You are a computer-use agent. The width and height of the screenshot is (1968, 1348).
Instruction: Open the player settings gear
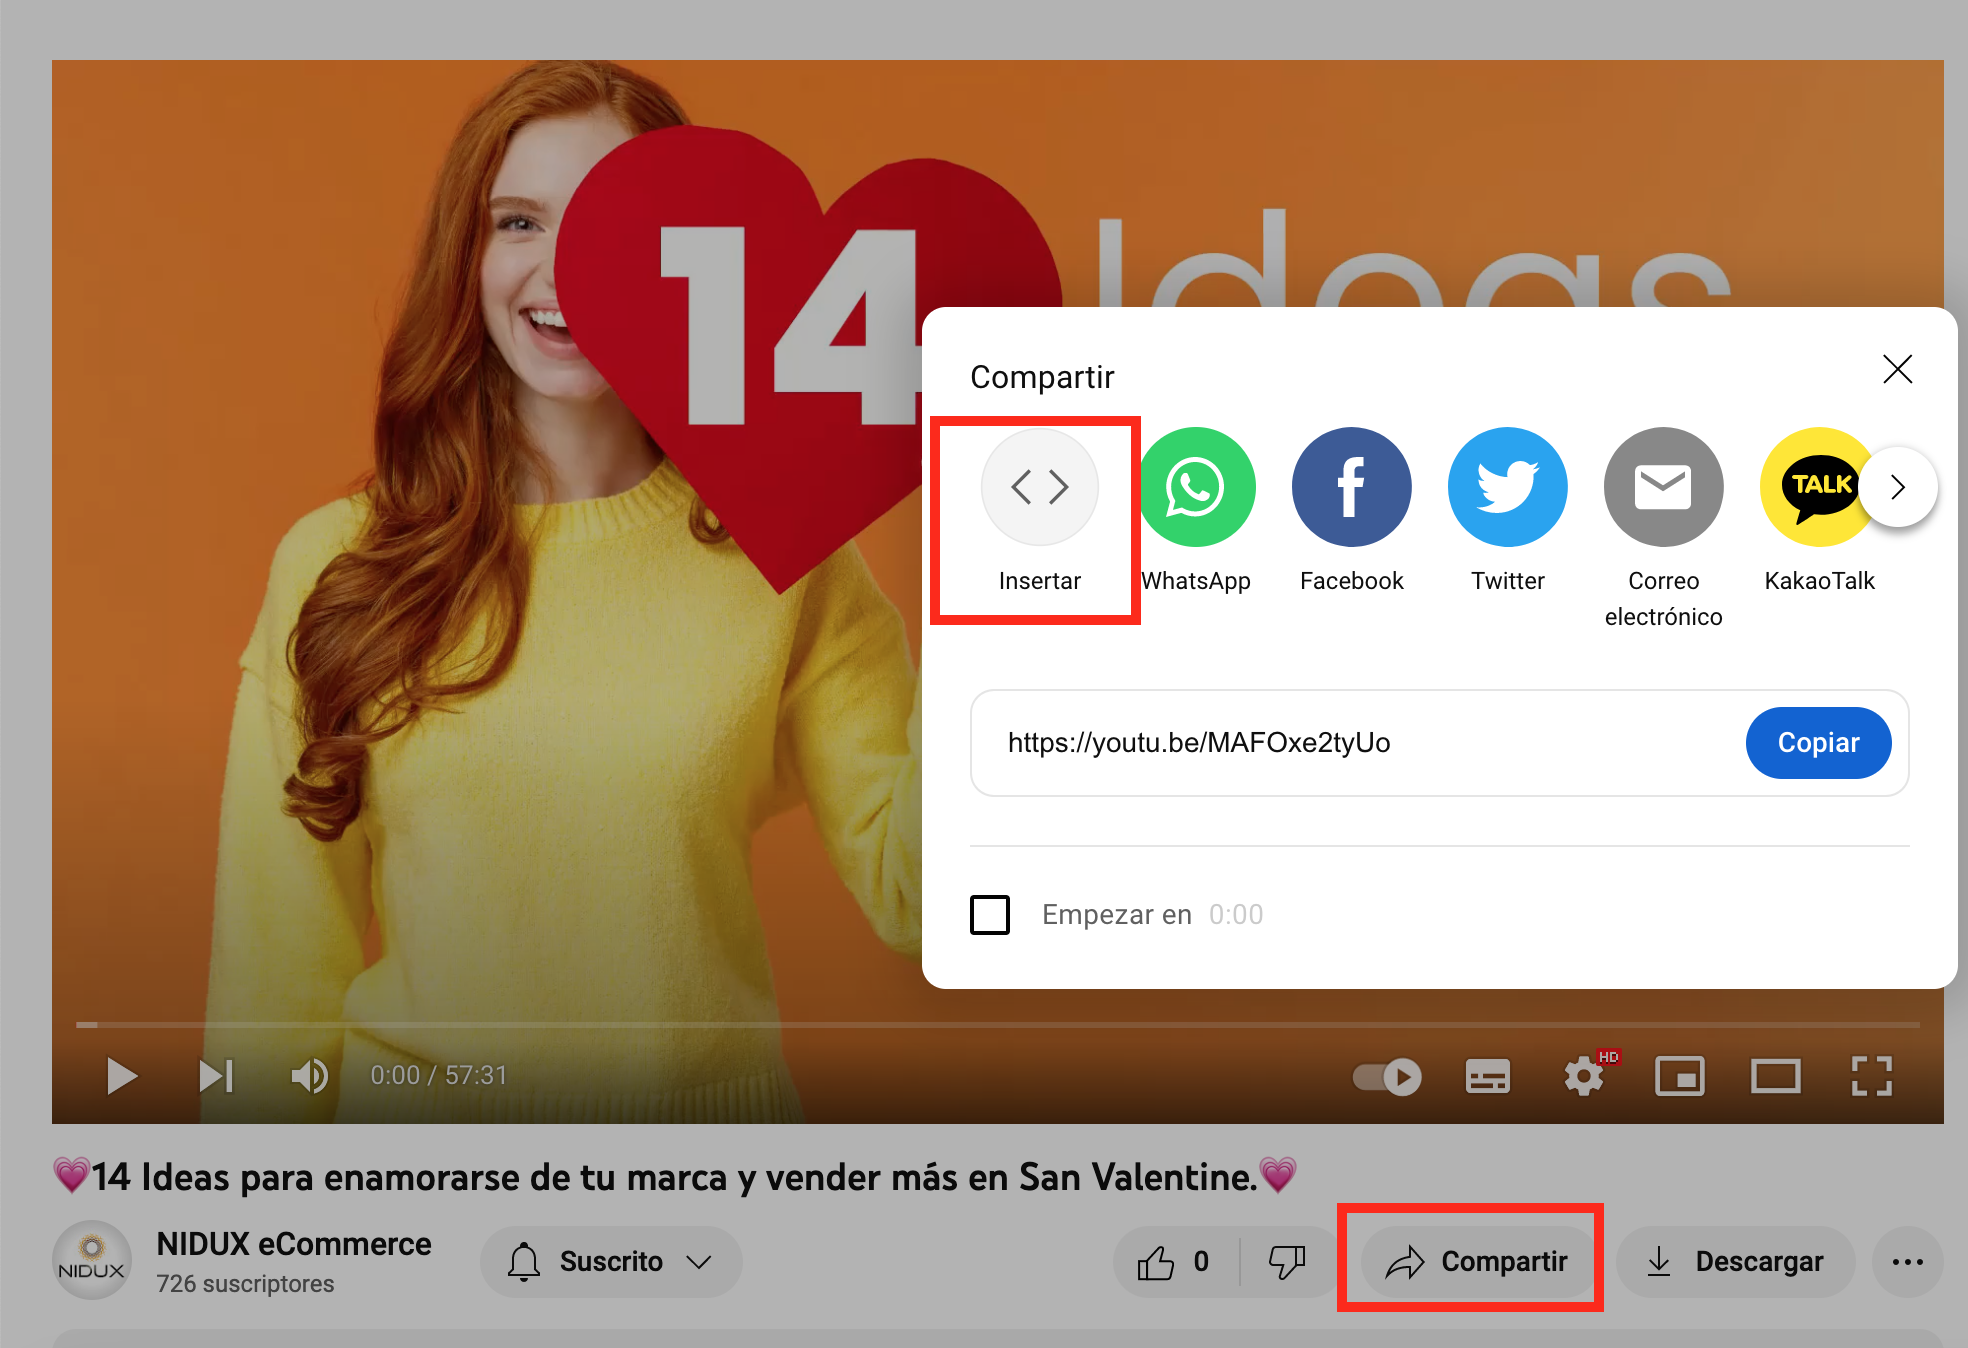[1584, 1076]
